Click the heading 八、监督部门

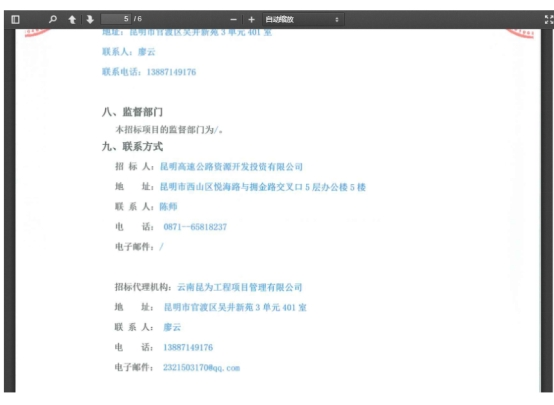132,112
